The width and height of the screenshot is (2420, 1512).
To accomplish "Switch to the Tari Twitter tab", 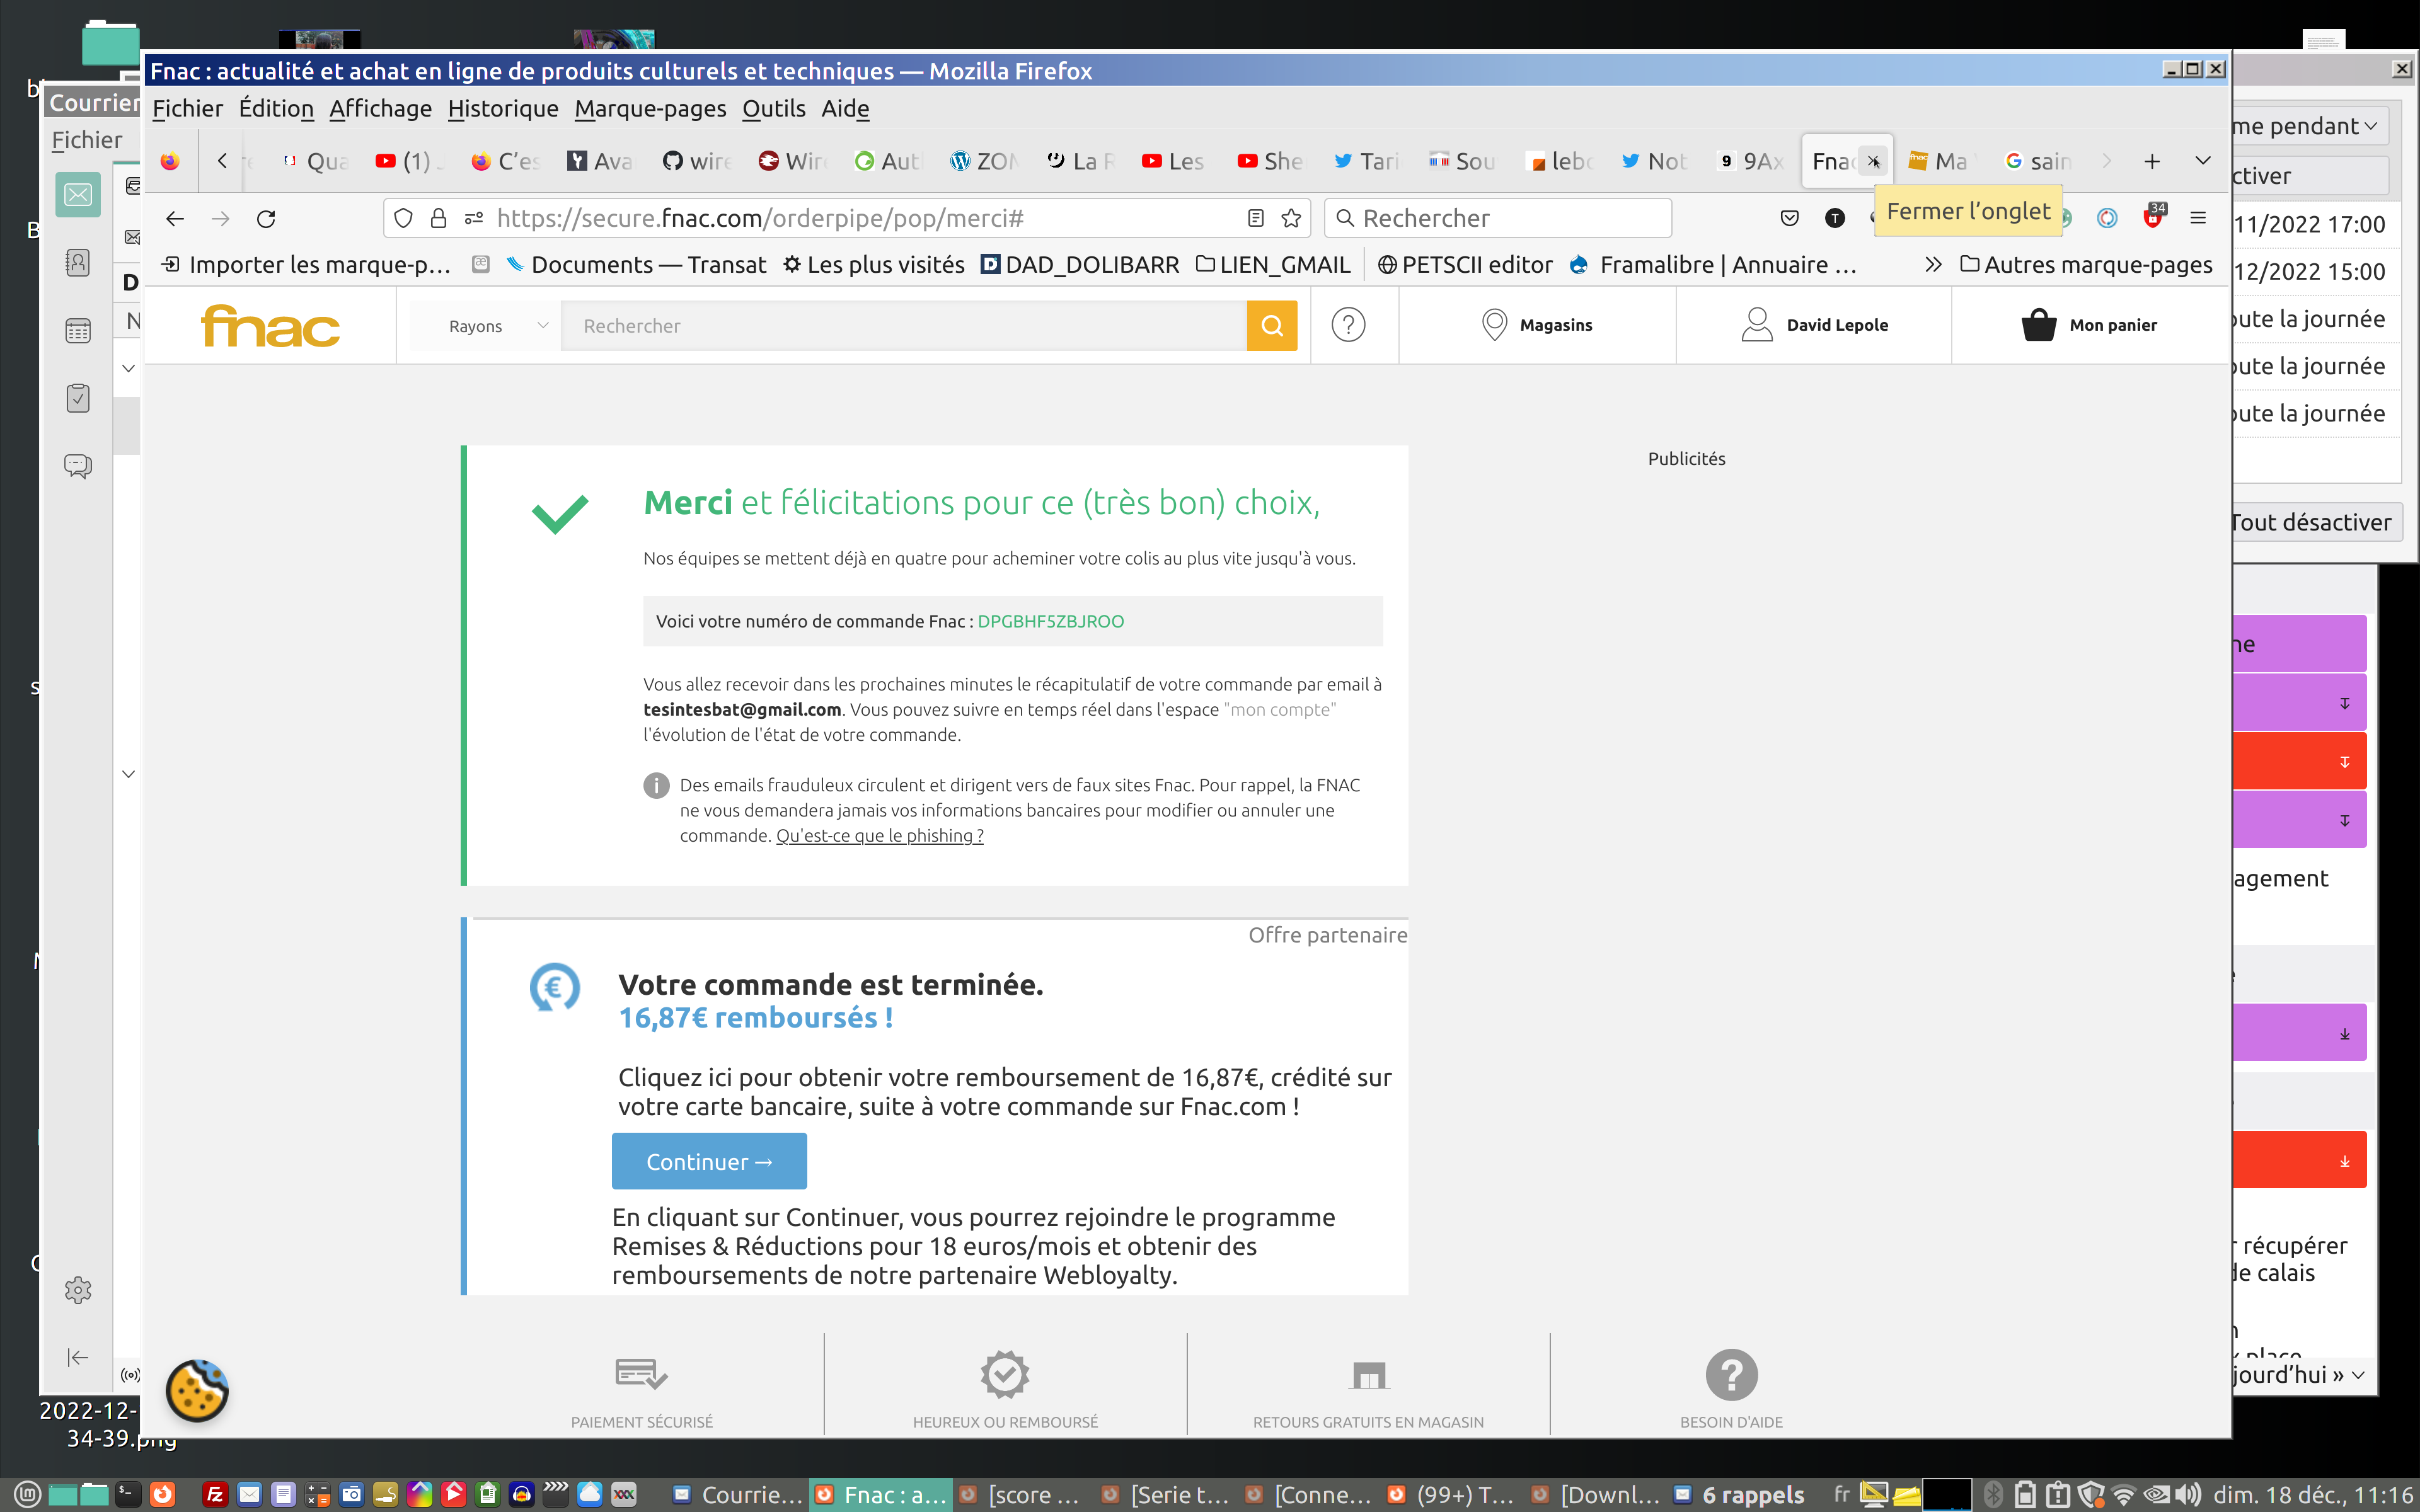I will tap(1366, 161).
